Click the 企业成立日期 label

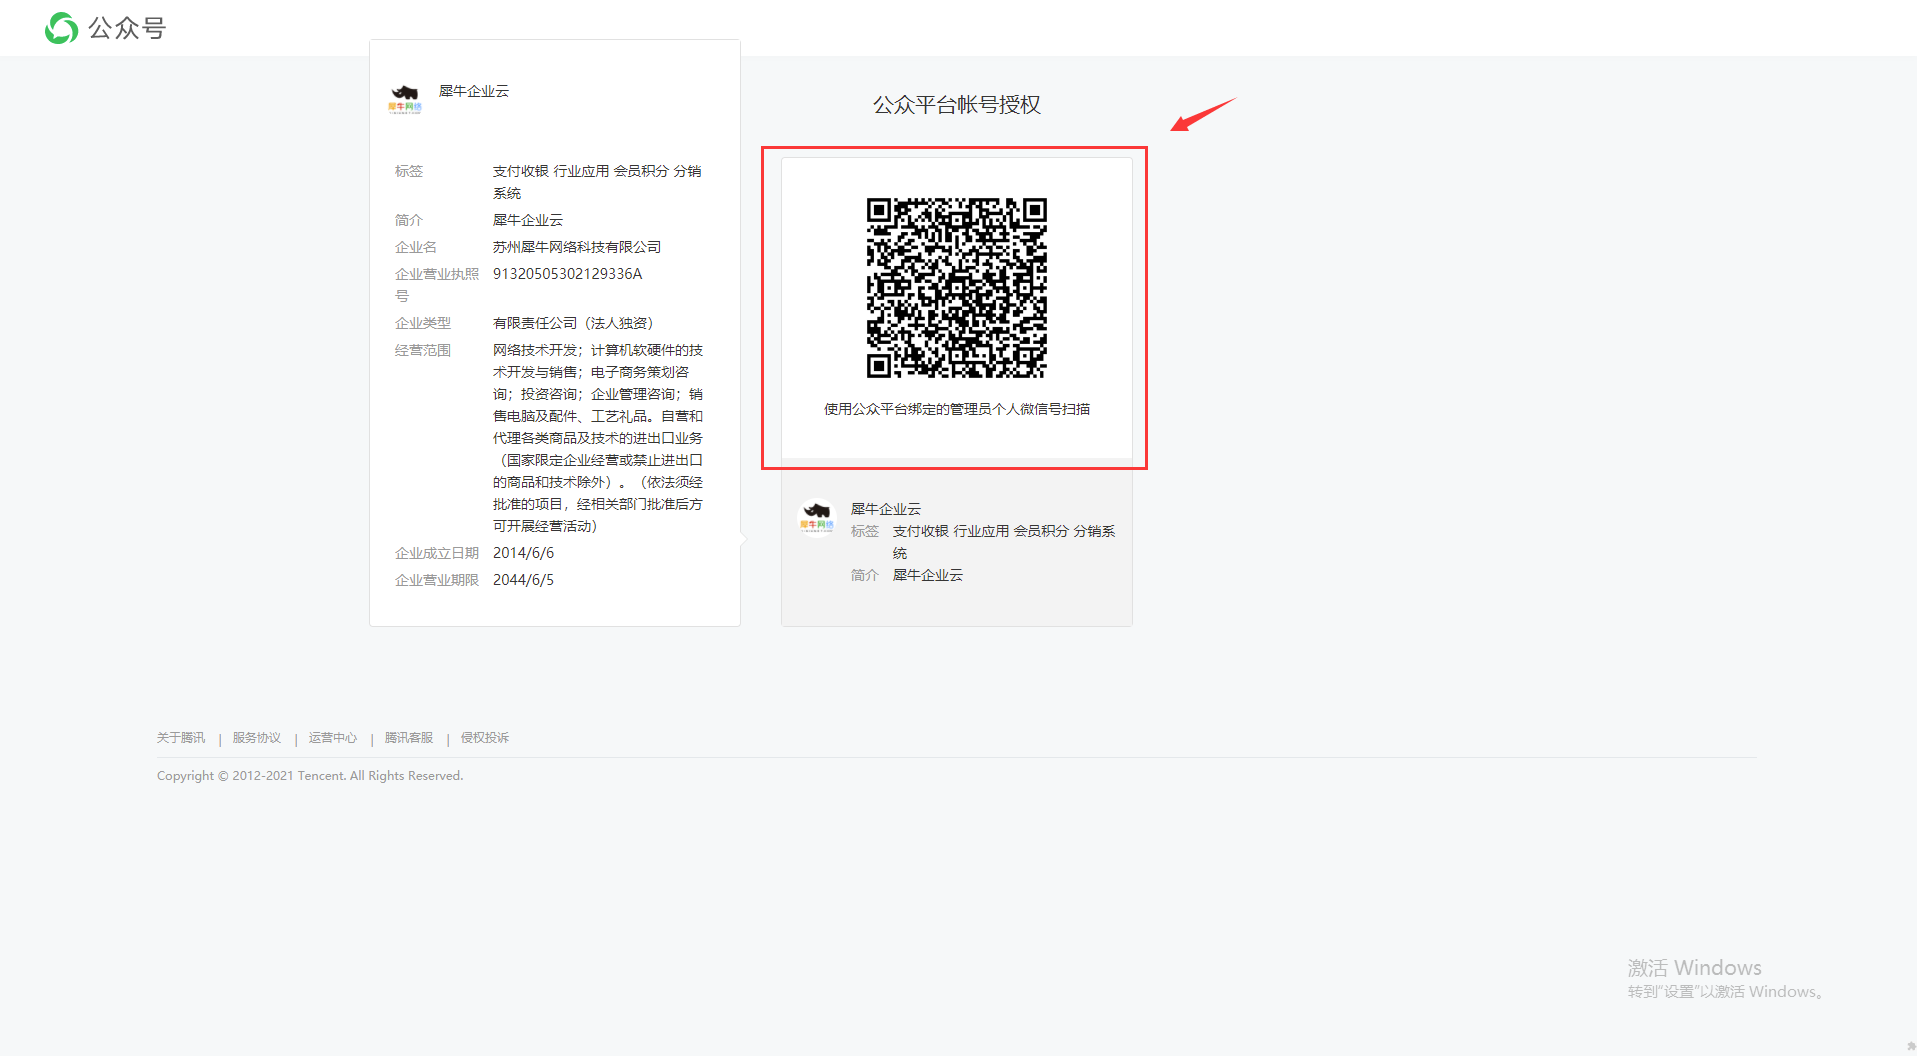(x=437, y=553)
